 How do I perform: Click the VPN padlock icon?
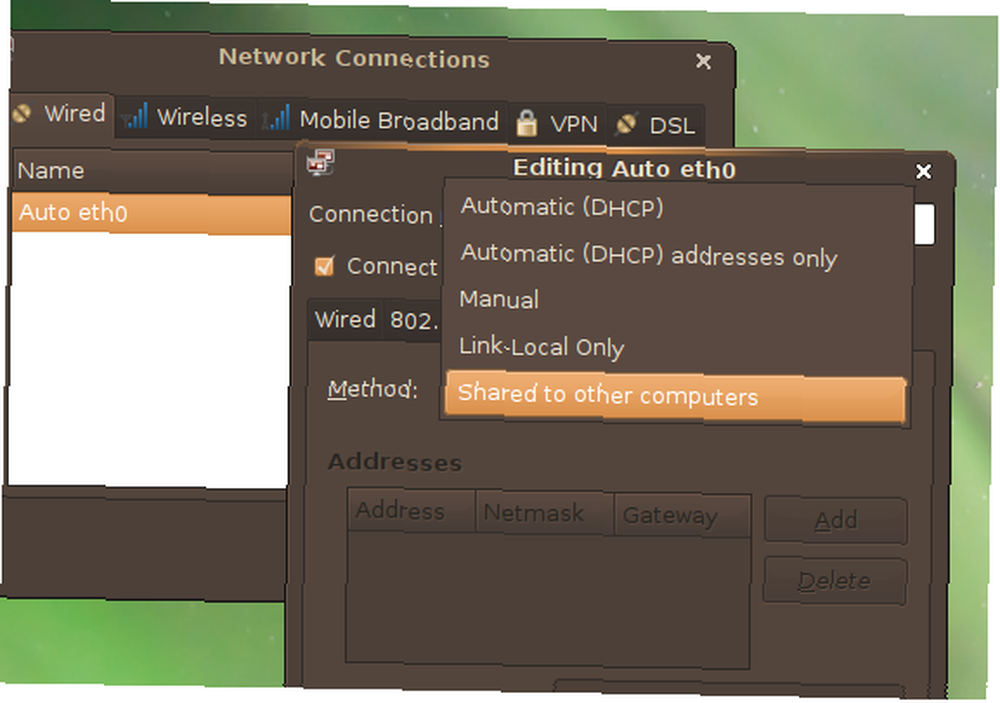pyautogui.click(x=526, y=122)
